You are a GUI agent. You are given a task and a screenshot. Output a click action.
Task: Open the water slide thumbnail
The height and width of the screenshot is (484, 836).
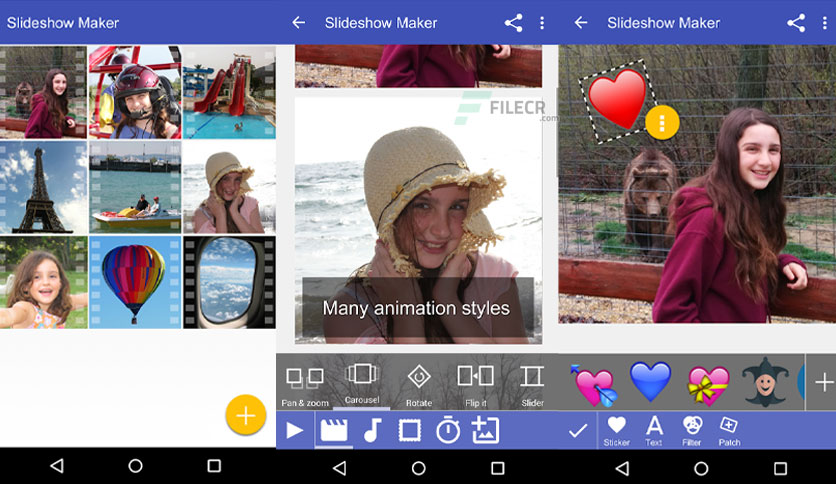229,92
